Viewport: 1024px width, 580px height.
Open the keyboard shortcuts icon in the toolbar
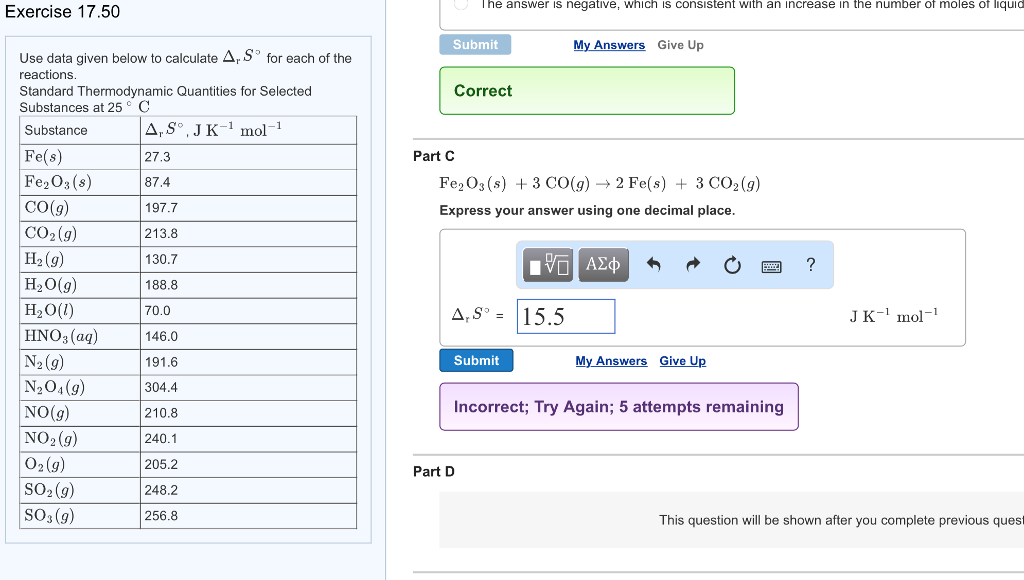(x=771, y=265)
